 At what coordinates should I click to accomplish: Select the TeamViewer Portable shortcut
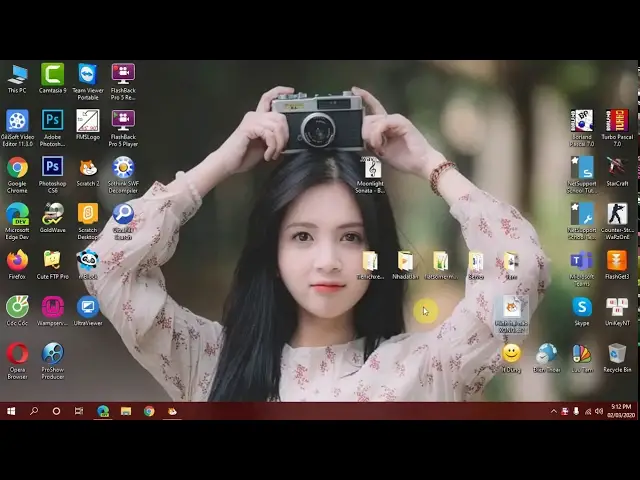point(88,82)
